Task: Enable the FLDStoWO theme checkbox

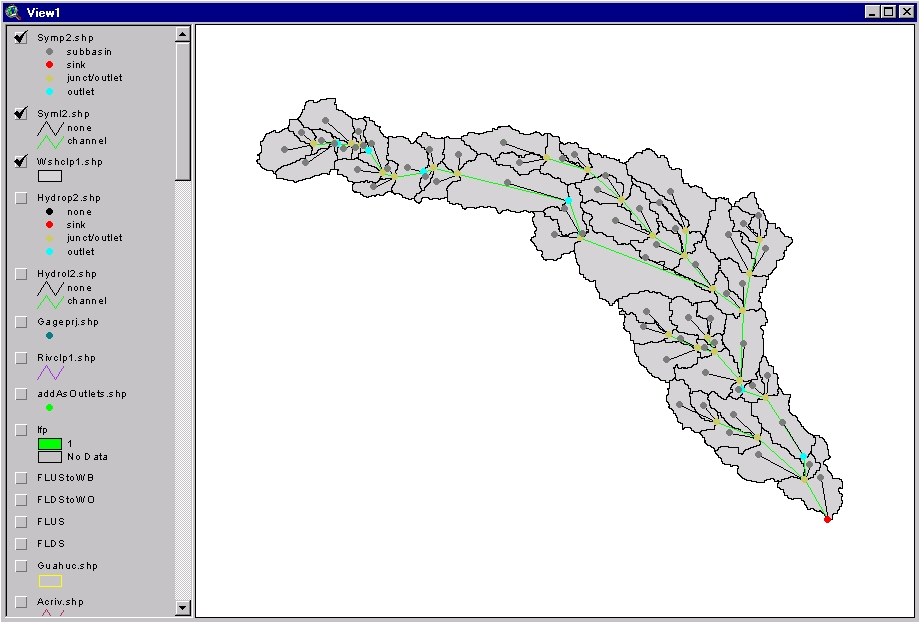Action: (21, 499)
